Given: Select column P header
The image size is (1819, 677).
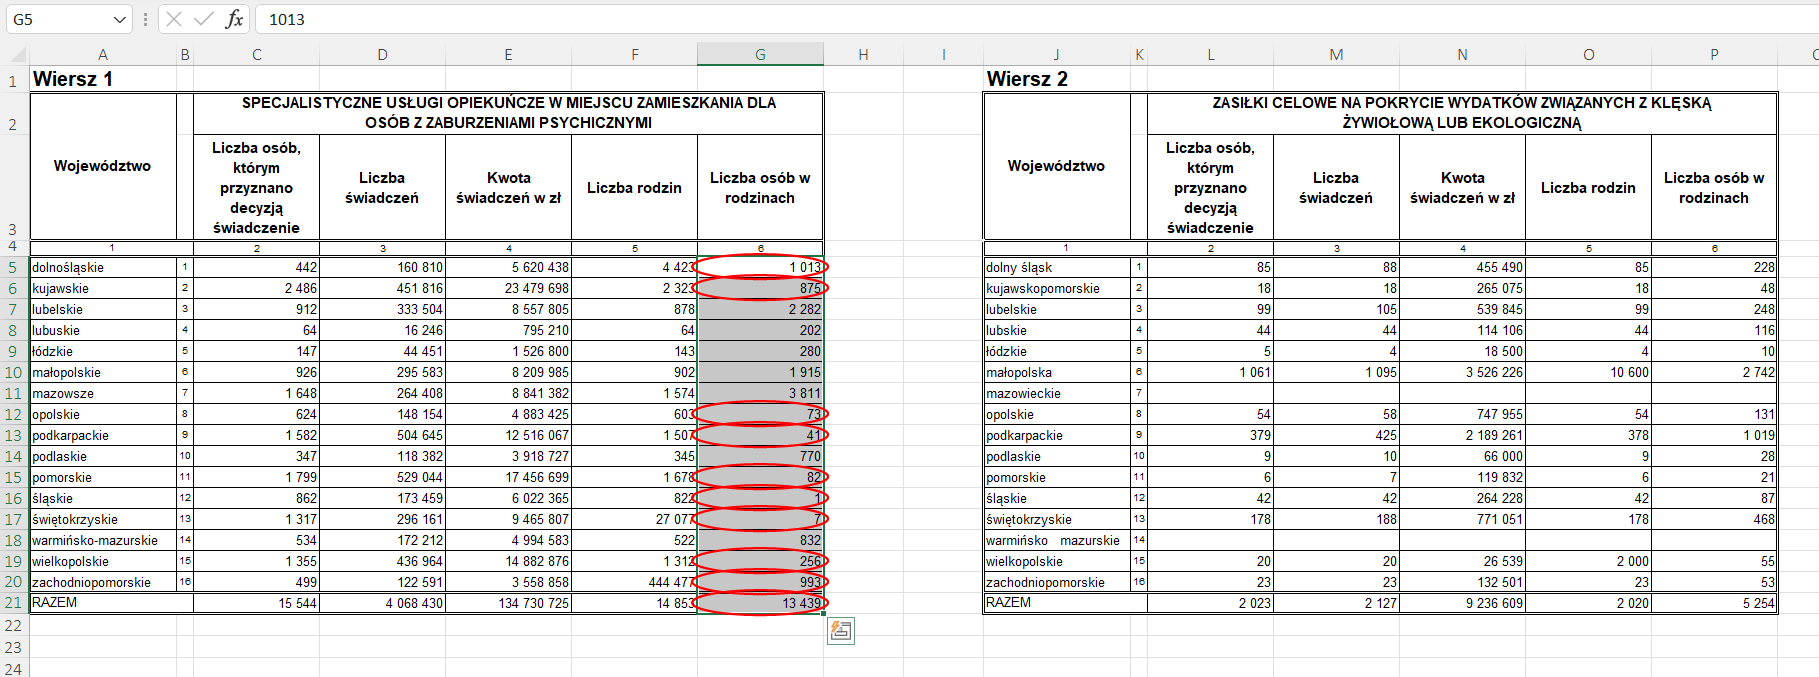Looking at the screenshot, I should point(1714,55).
